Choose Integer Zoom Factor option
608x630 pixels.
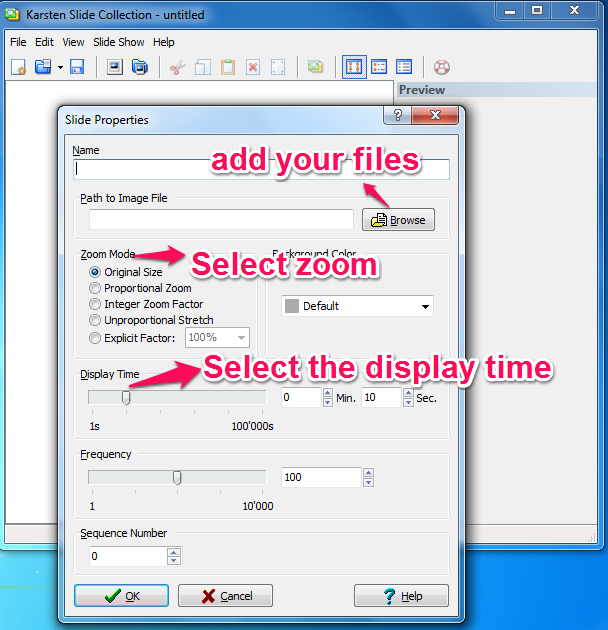pos(146,304)
